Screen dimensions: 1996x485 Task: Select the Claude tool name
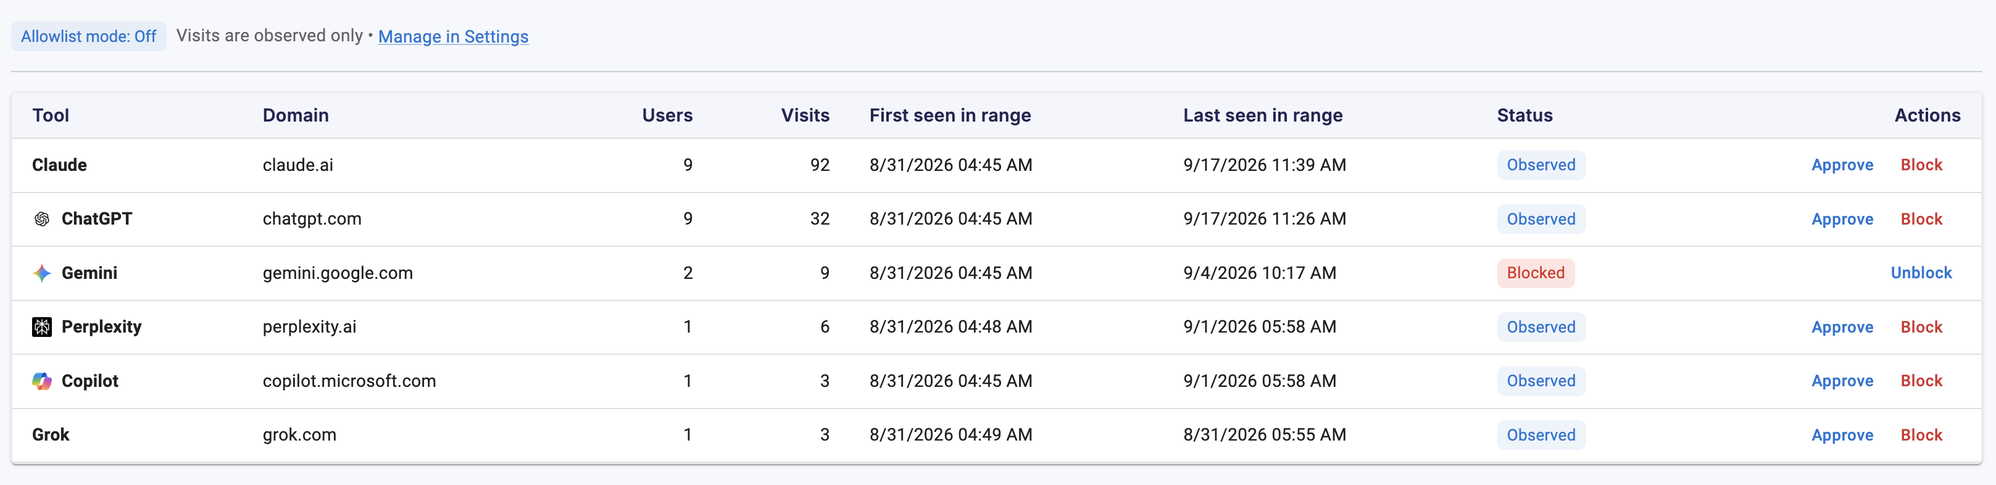point(59,165)
